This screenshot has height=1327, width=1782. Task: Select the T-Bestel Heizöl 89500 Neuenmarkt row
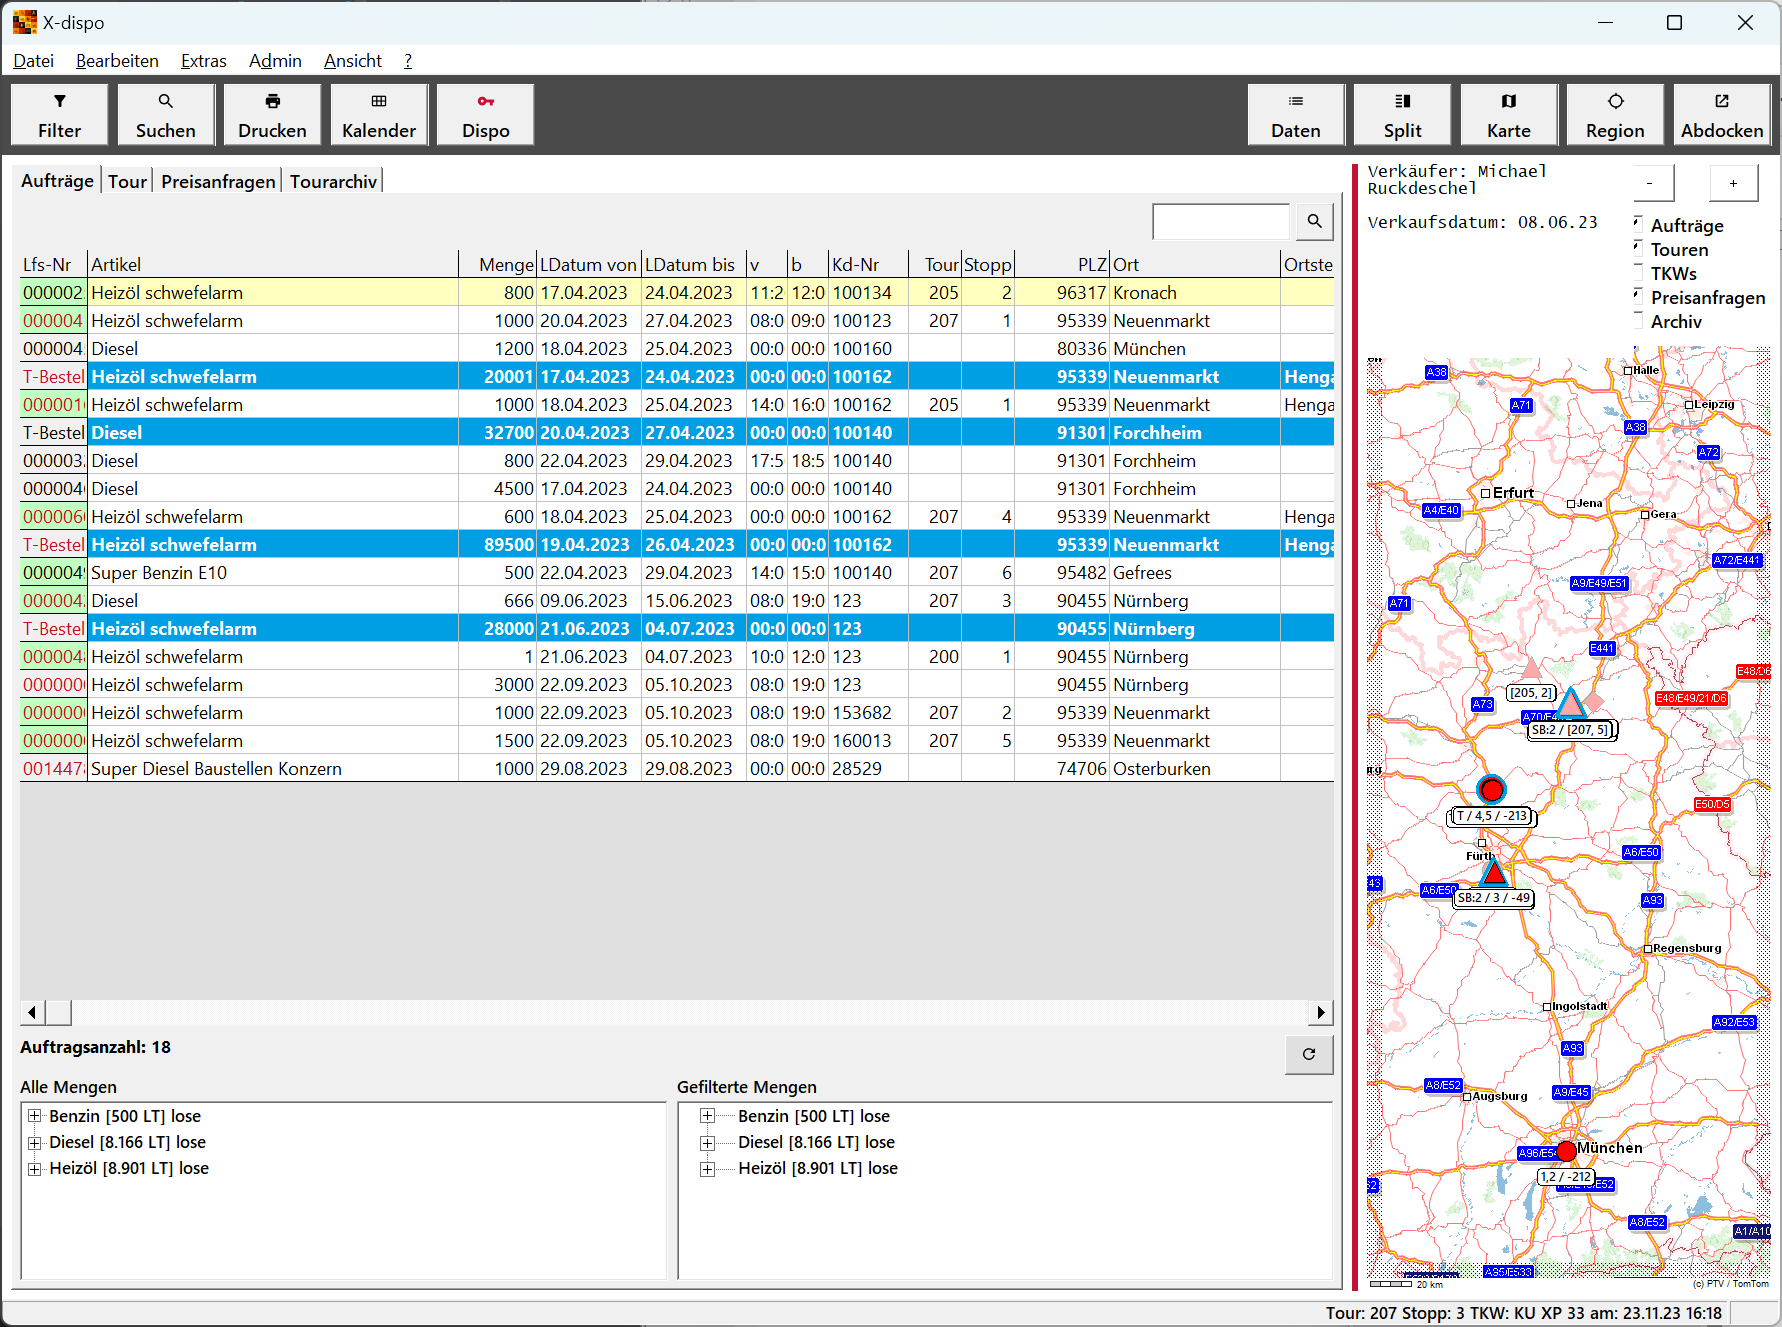[677, 545]
